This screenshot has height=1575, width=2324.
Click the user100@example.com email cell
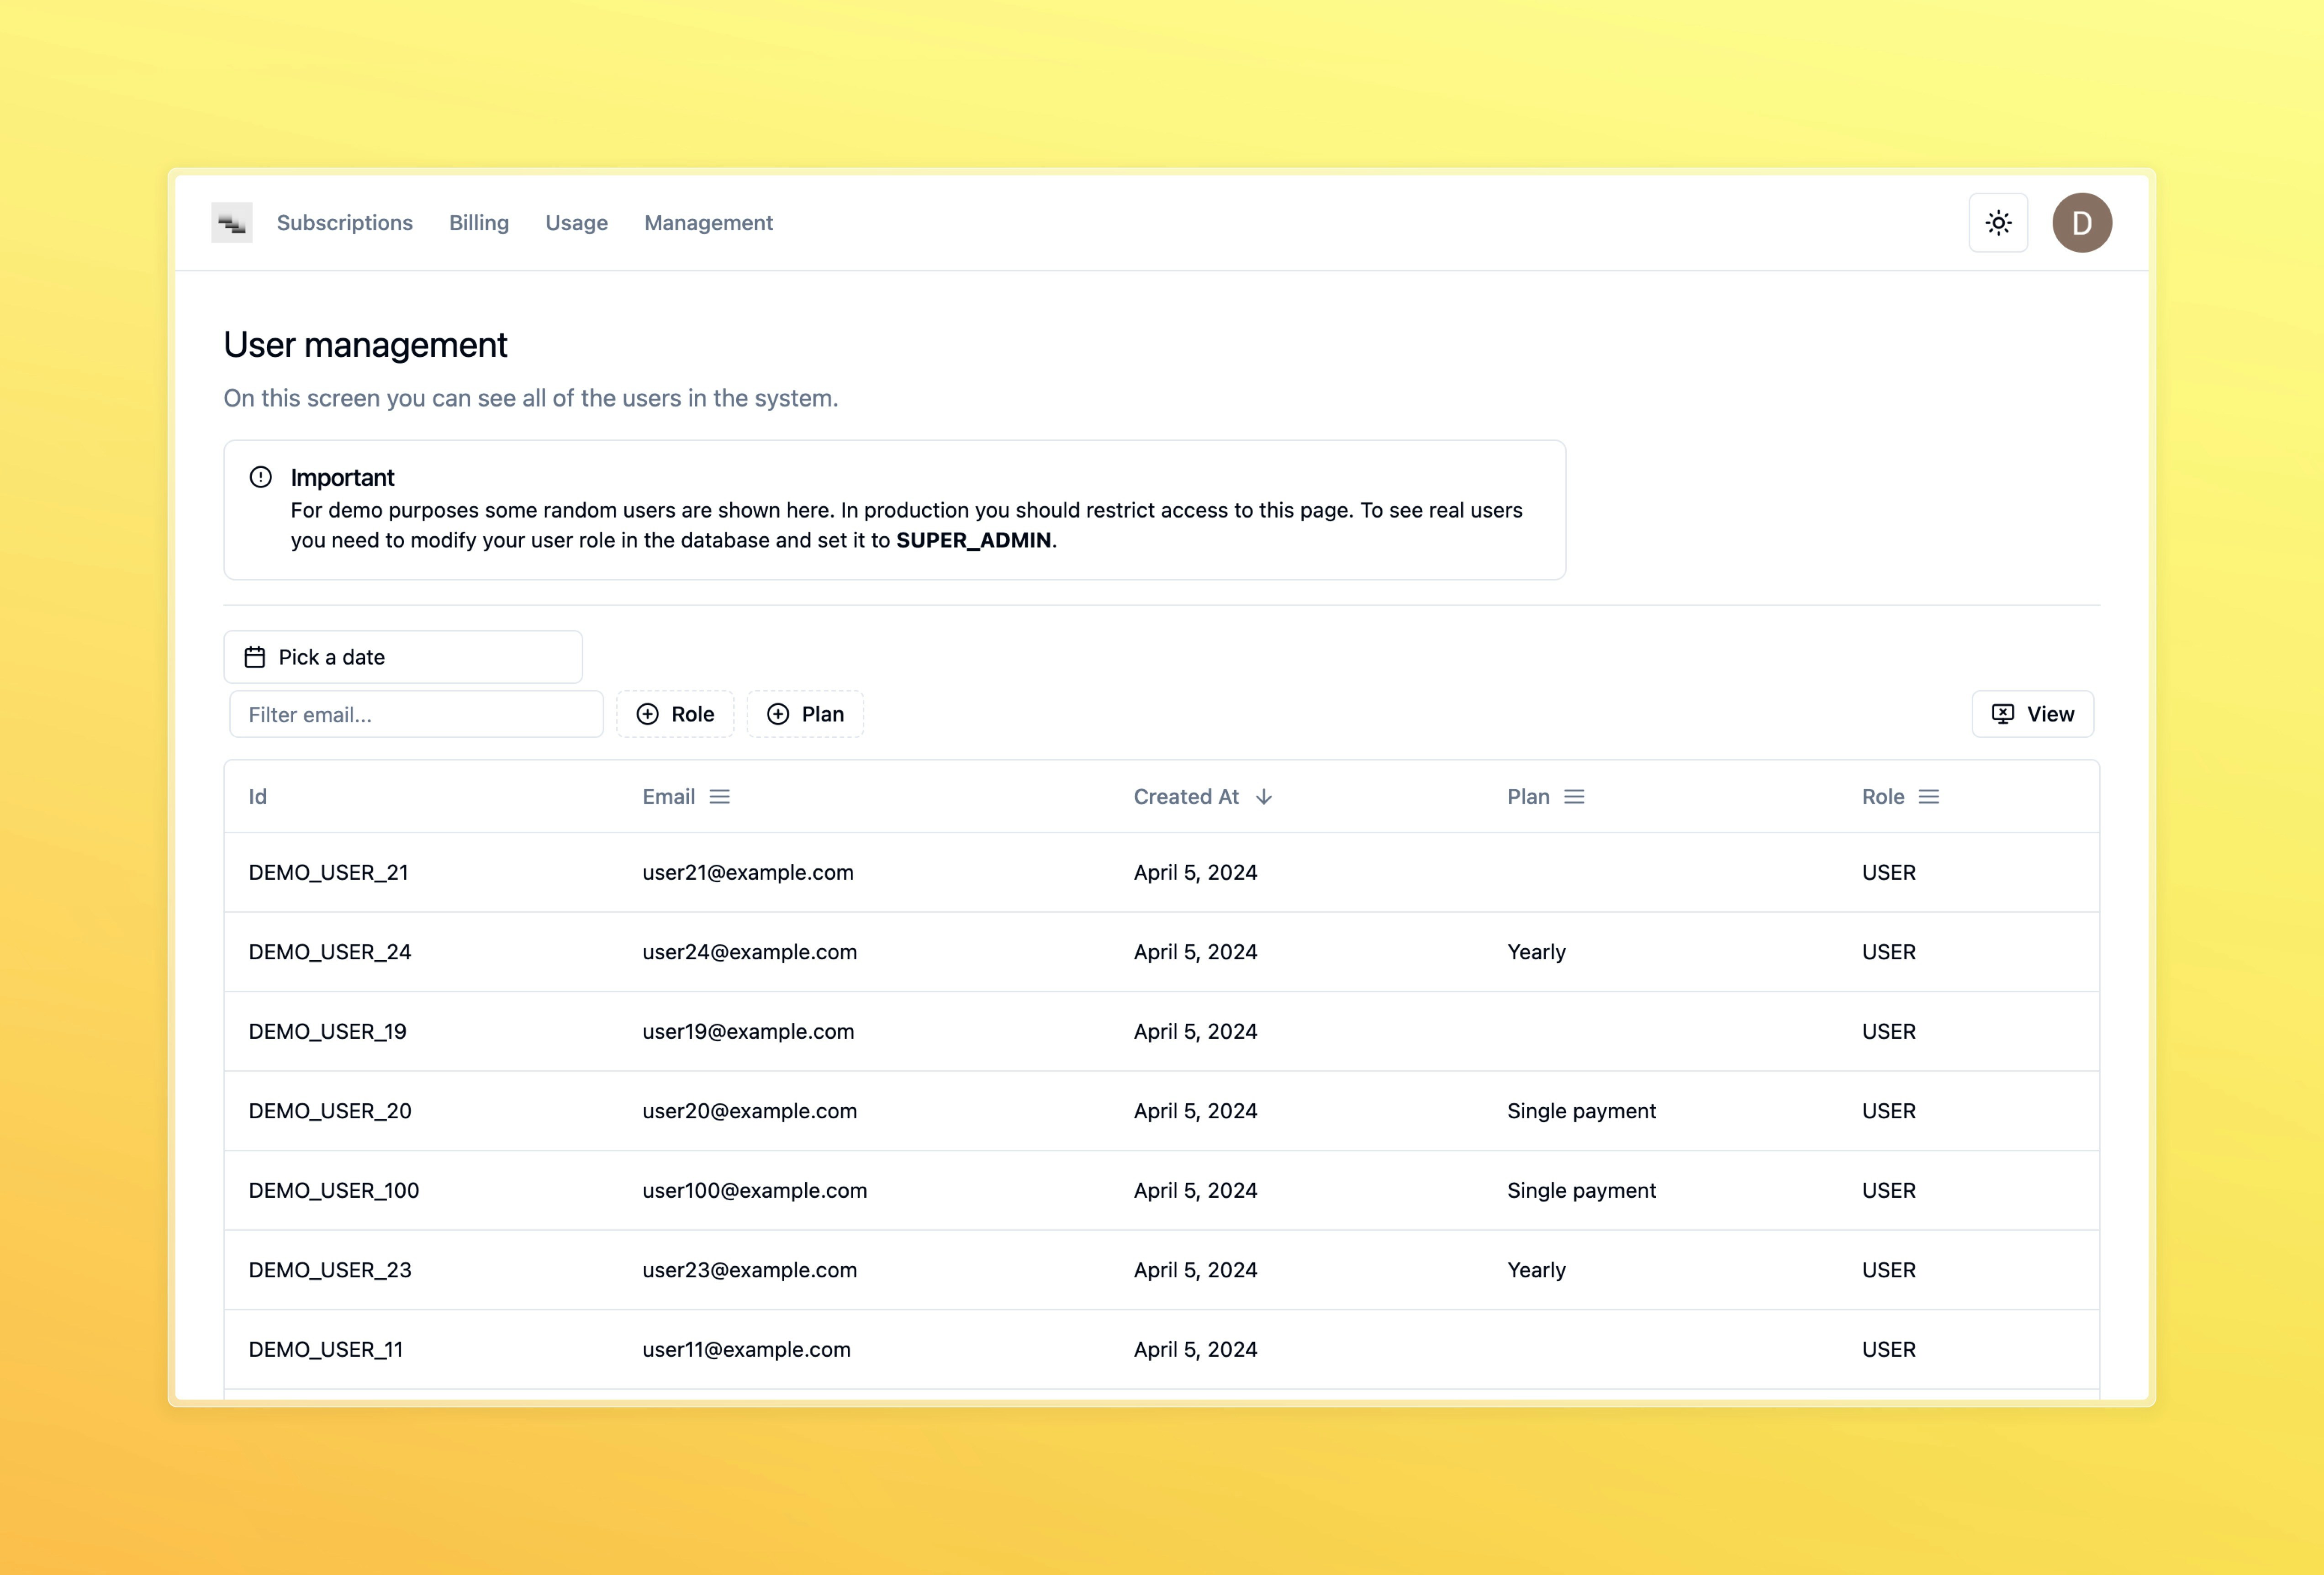[x=754, y=1191]
